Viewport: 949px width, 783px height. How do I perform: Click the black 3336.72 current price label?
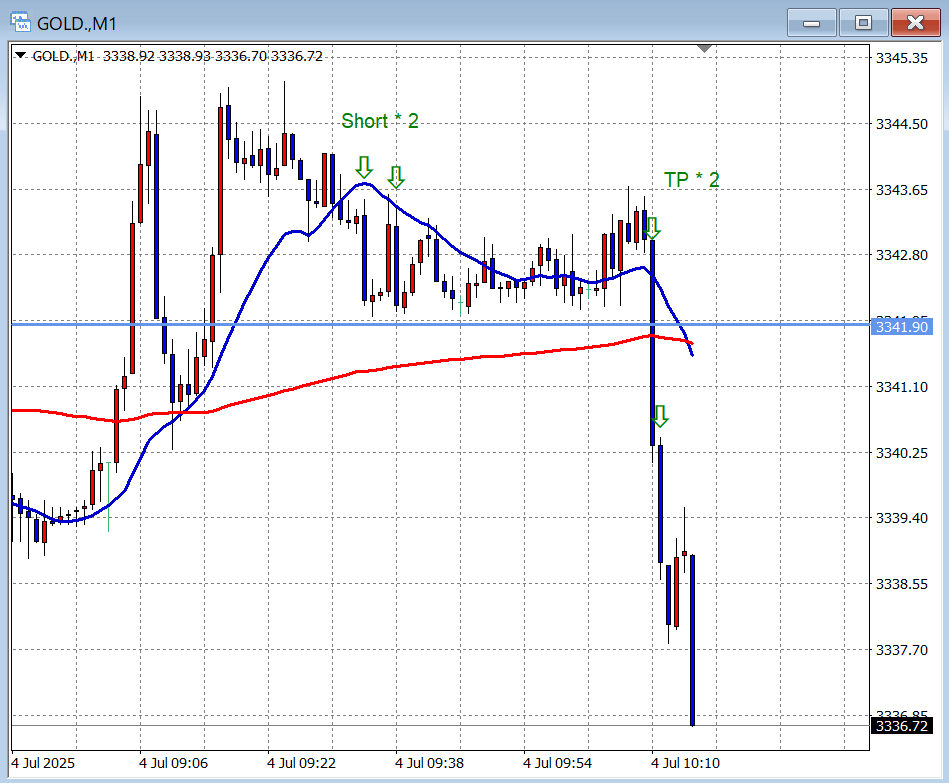point(901,726)
